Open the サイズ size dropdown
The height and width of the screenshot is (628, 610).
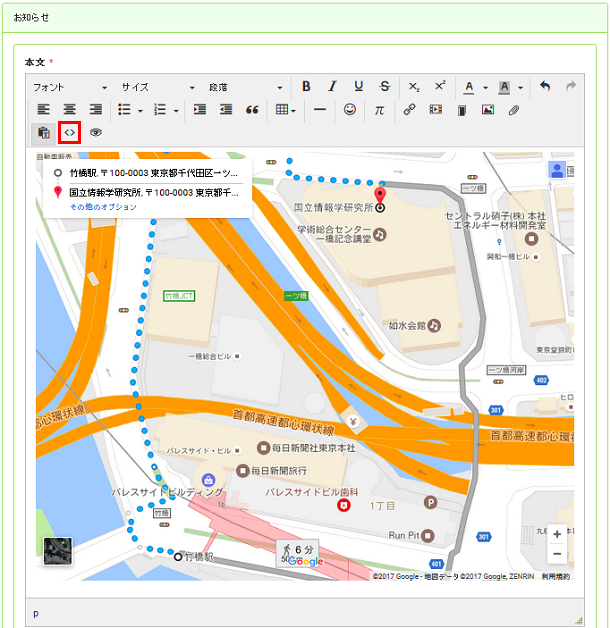(158, 87)
